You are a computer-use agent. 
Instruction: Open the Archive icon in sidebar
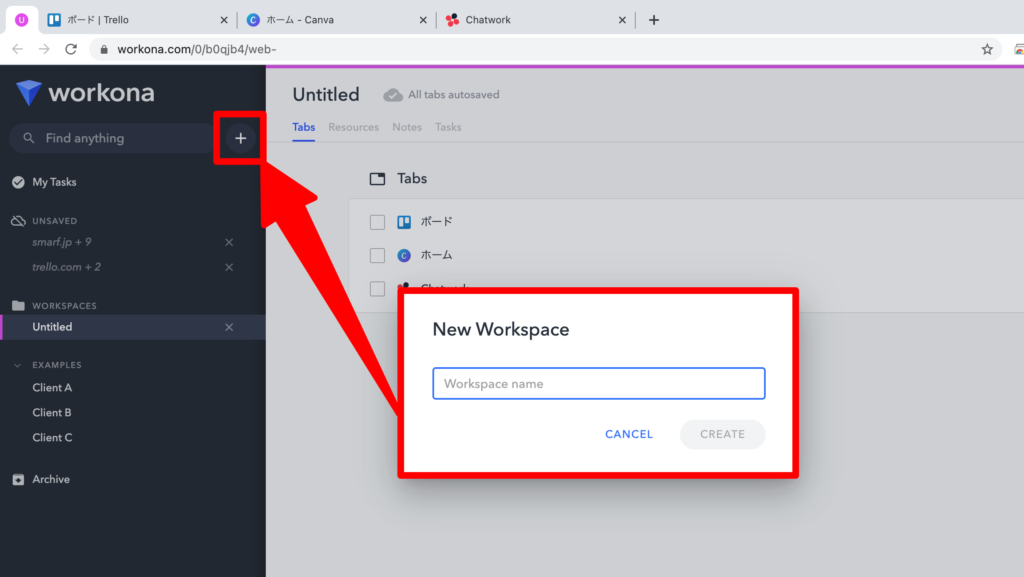point(18,480)
